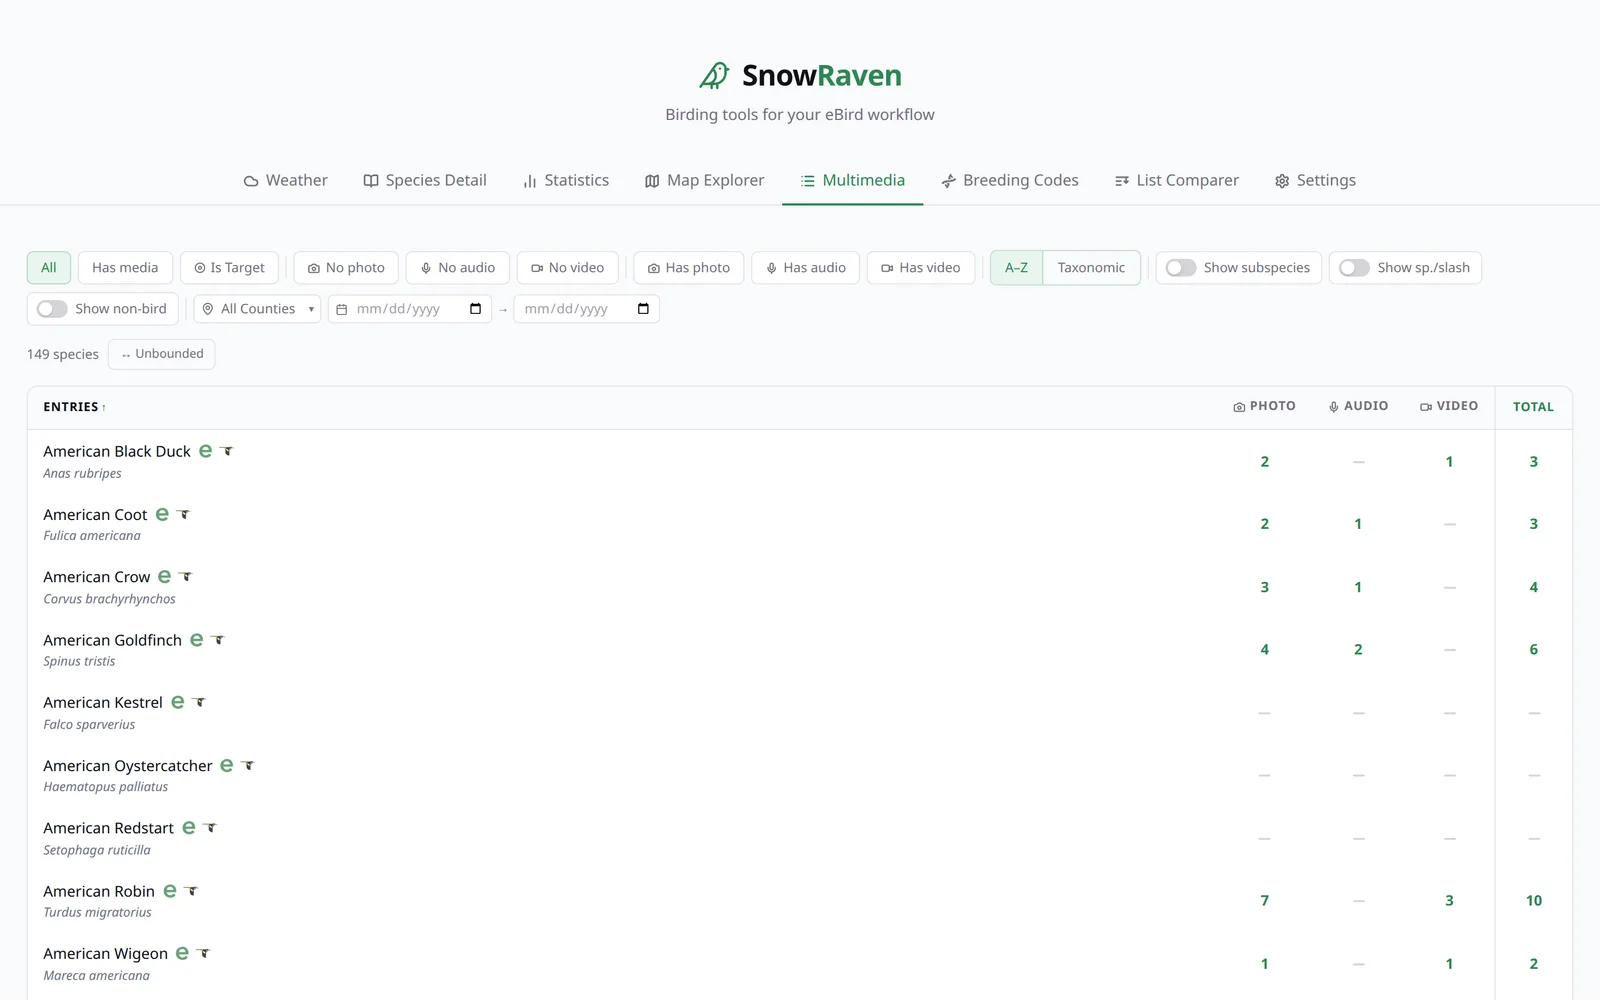Open the List Comparer tab

[1177, 181]
